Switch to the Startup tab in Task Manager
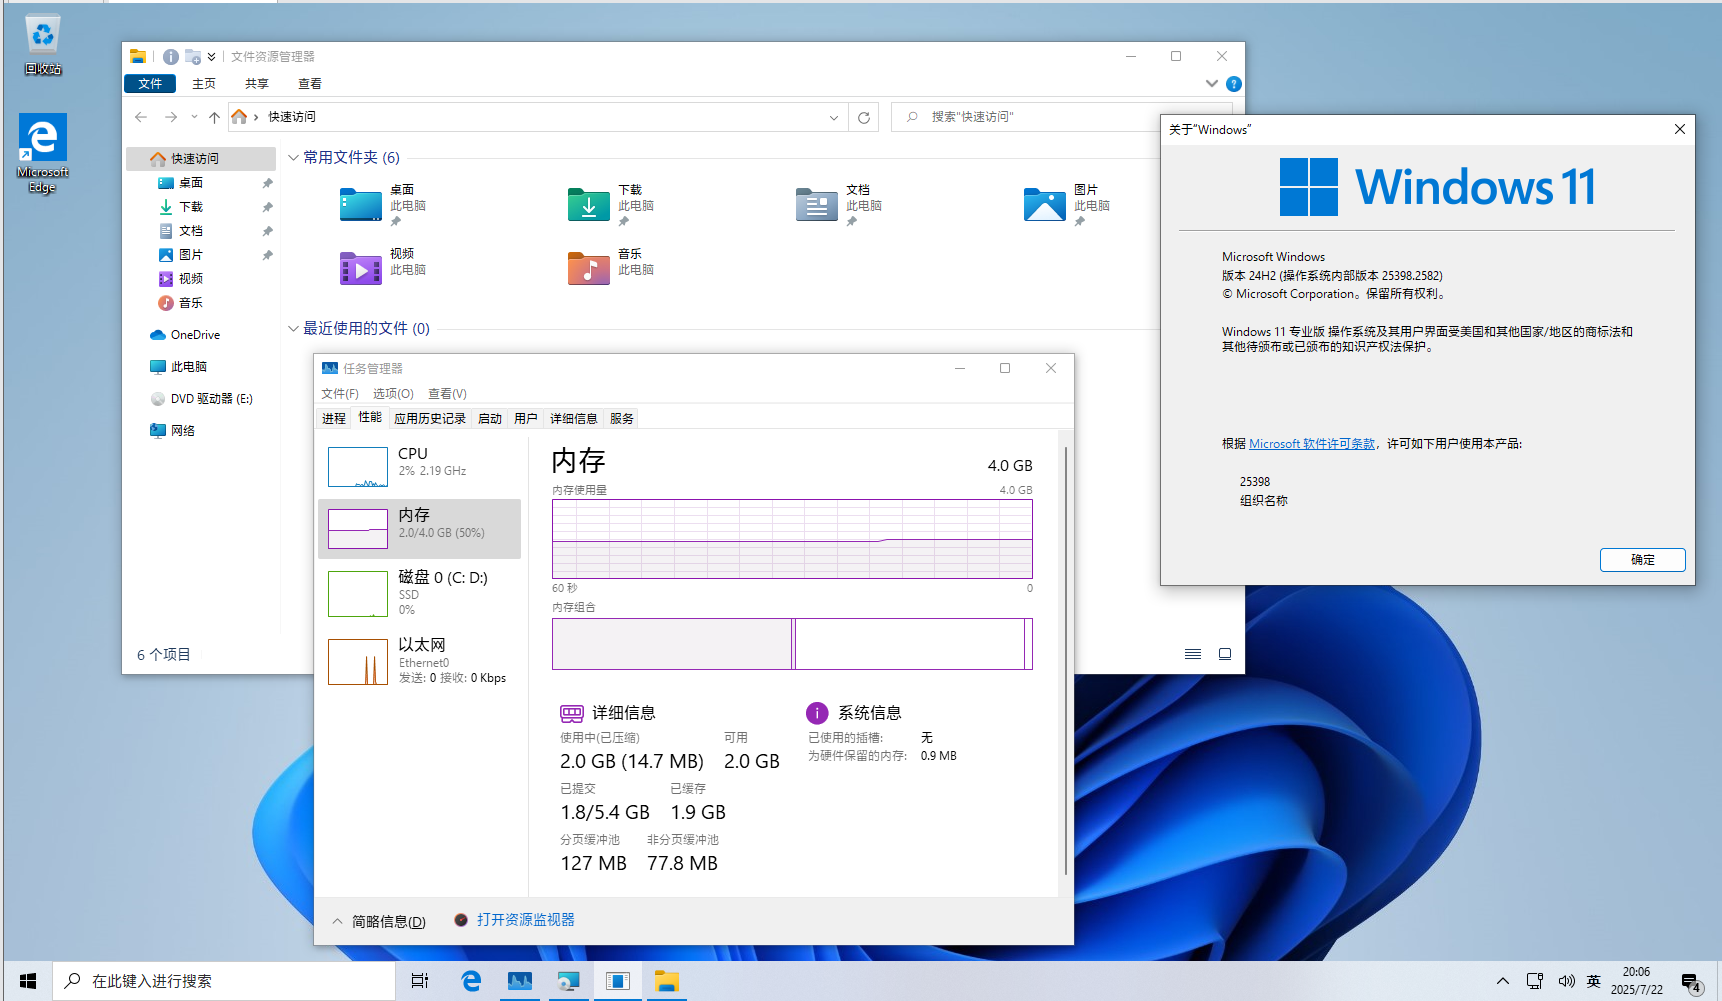Viewport: 1722px width, 1001px height. point(490,419)
